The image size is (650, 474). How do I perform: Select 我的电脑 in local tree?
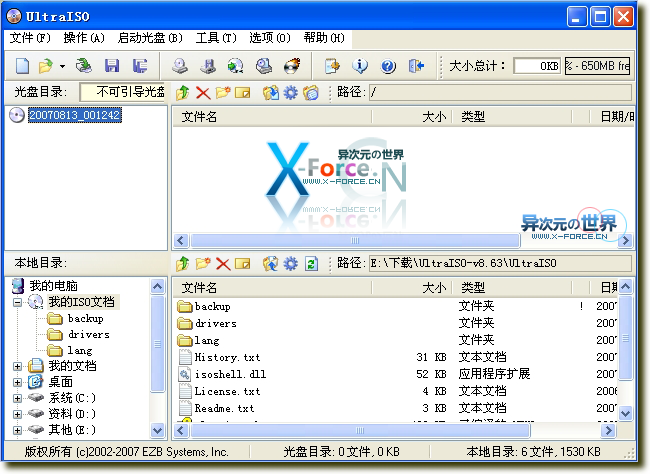point(53,286)
